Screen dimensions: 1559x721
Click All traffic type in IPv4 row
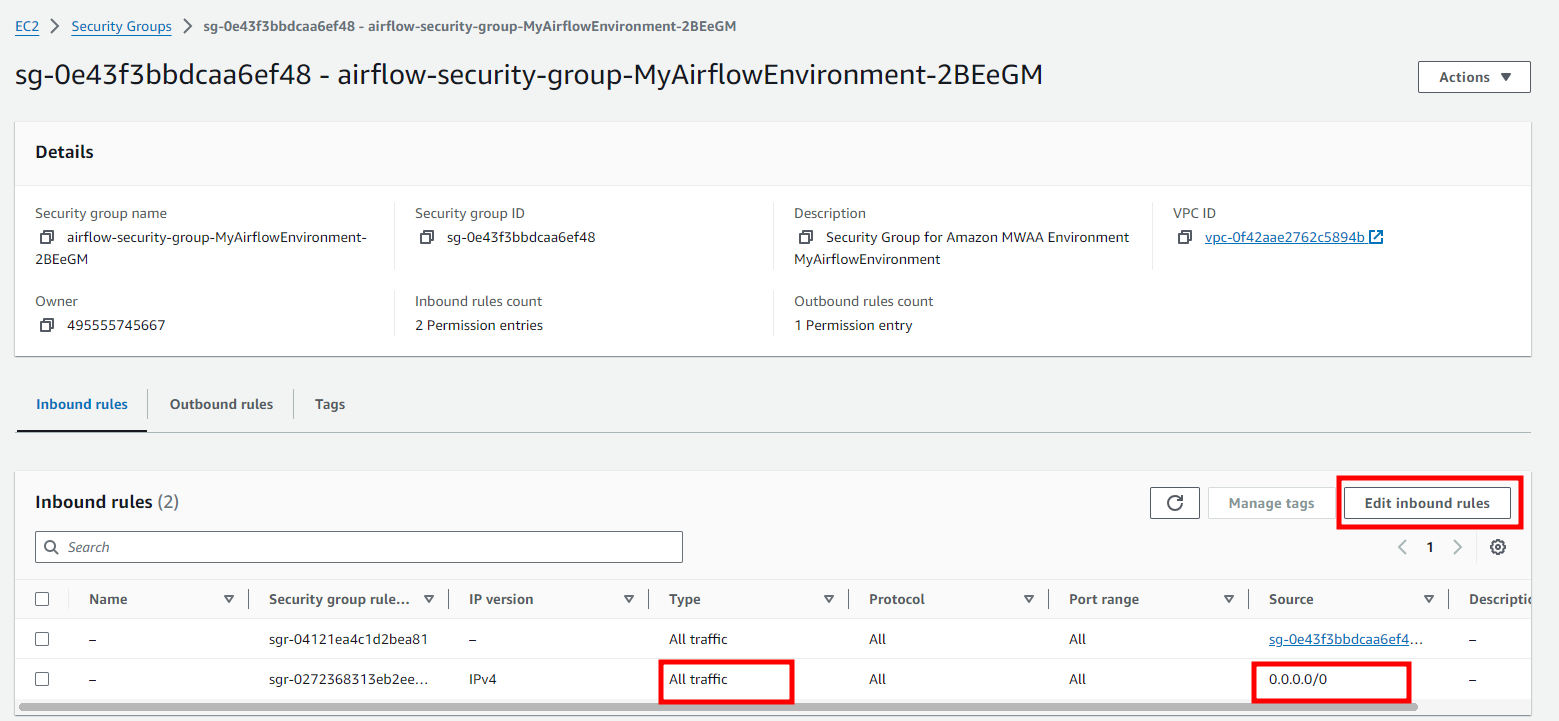click(x=698, y=679)
